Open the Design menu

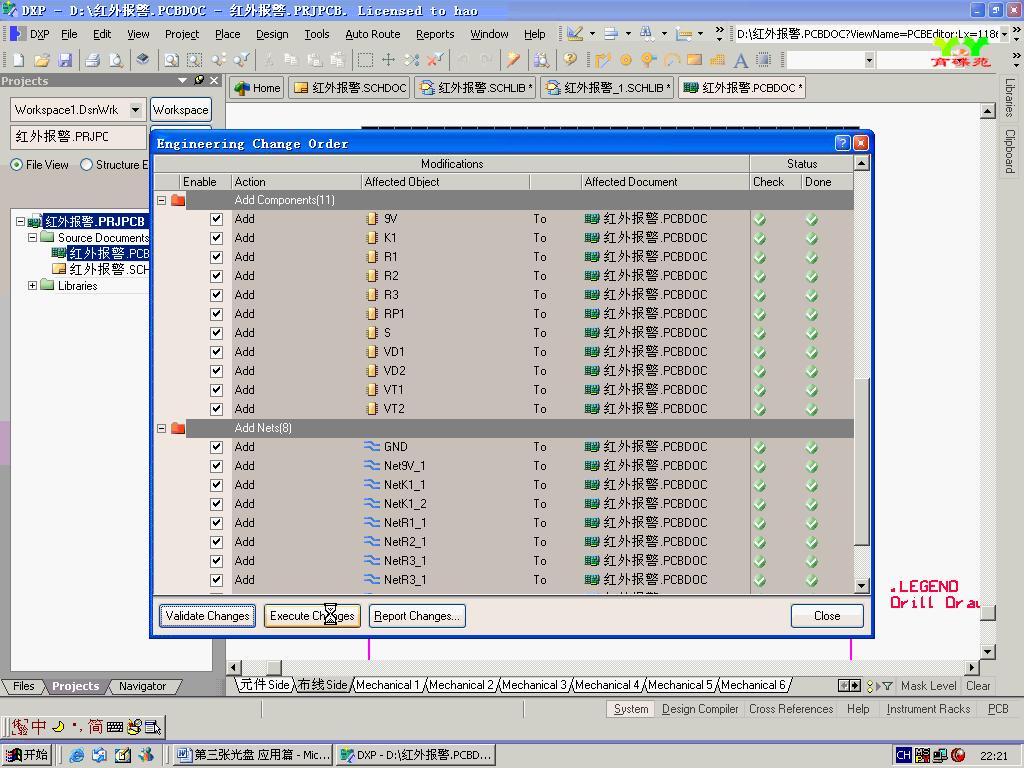pyautogui.click(x=272, y=34)
